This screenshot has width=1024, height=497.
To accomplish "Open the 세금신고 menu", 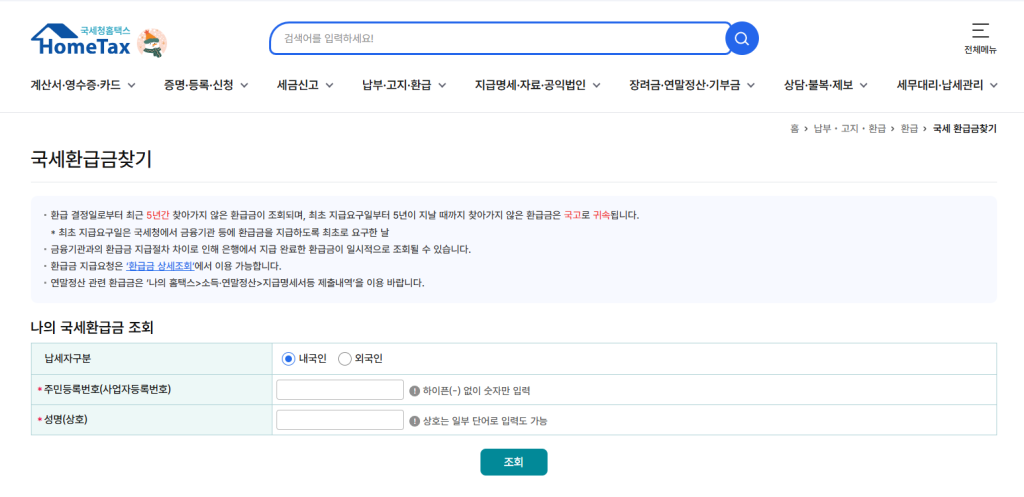I will click(298, 85).
